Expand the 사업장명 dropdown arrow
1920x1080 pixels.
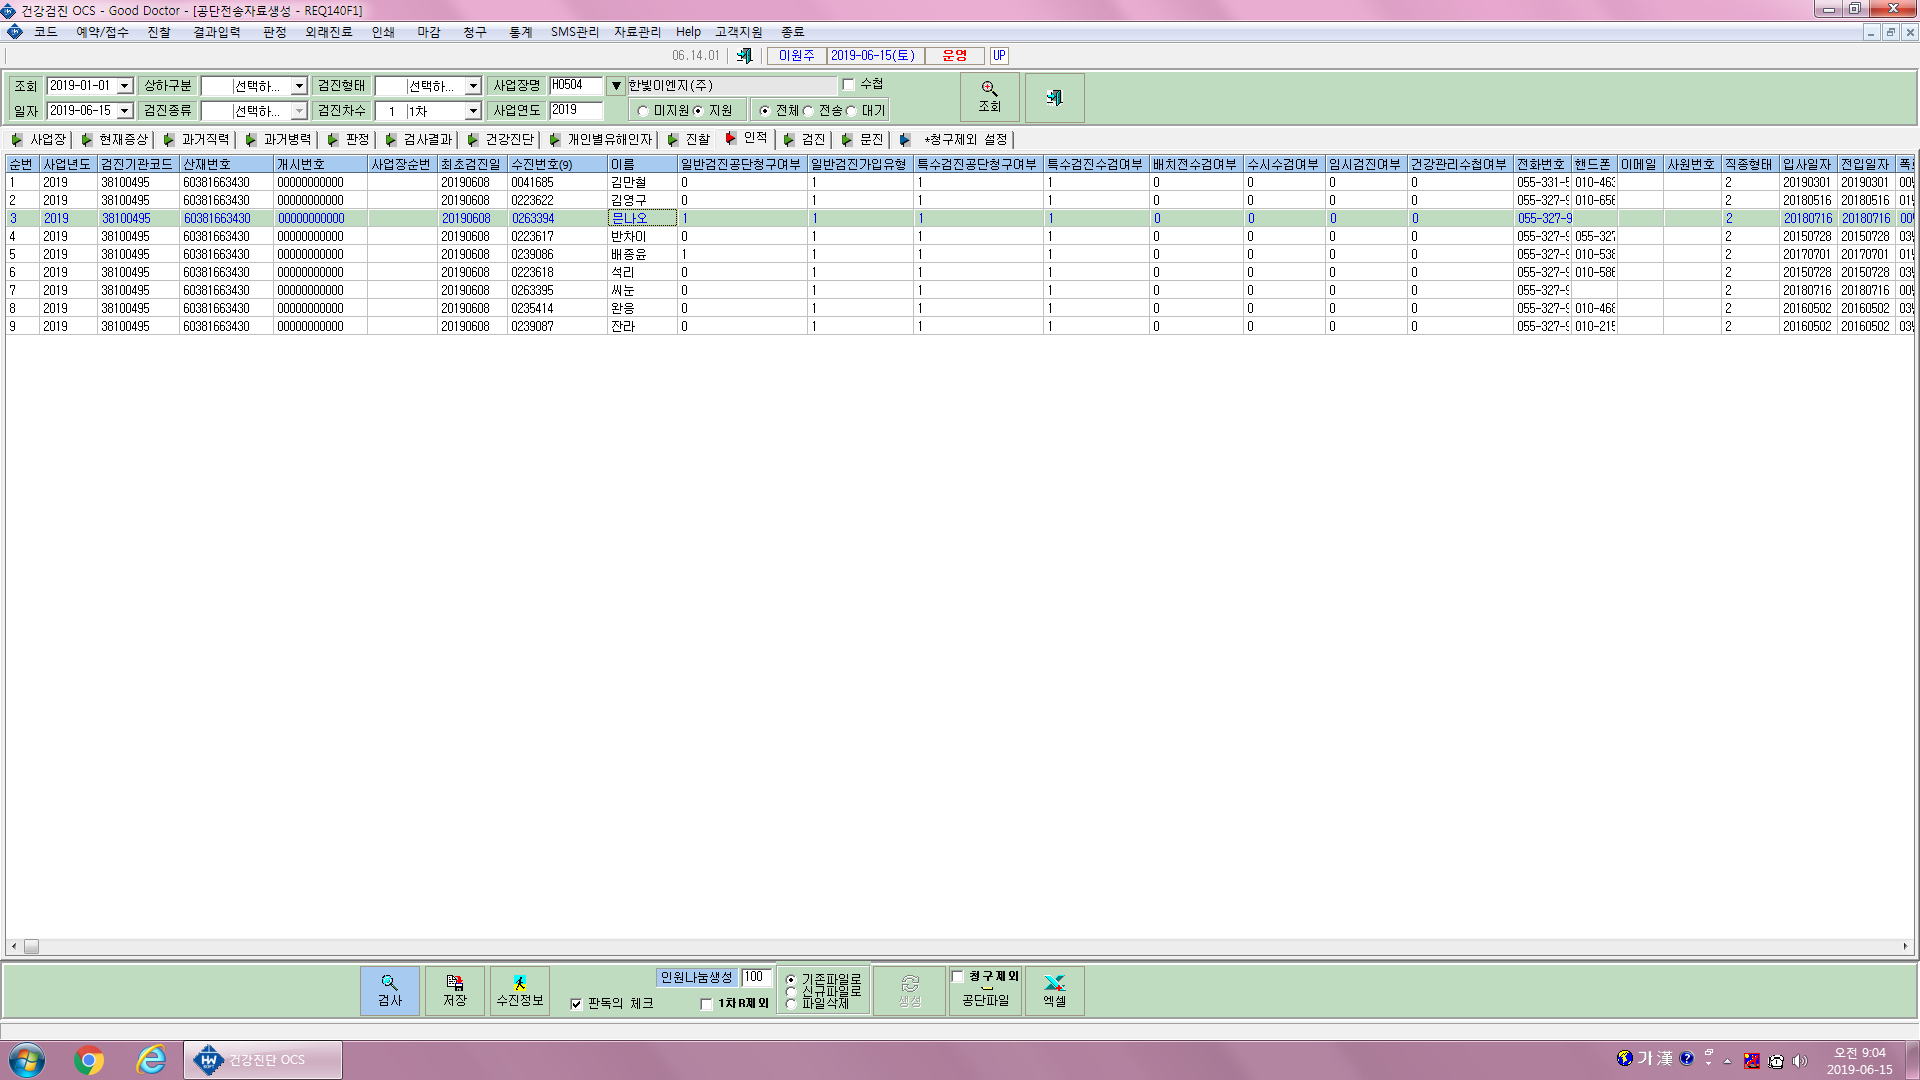pyautogui.click(x=616, y=86)
